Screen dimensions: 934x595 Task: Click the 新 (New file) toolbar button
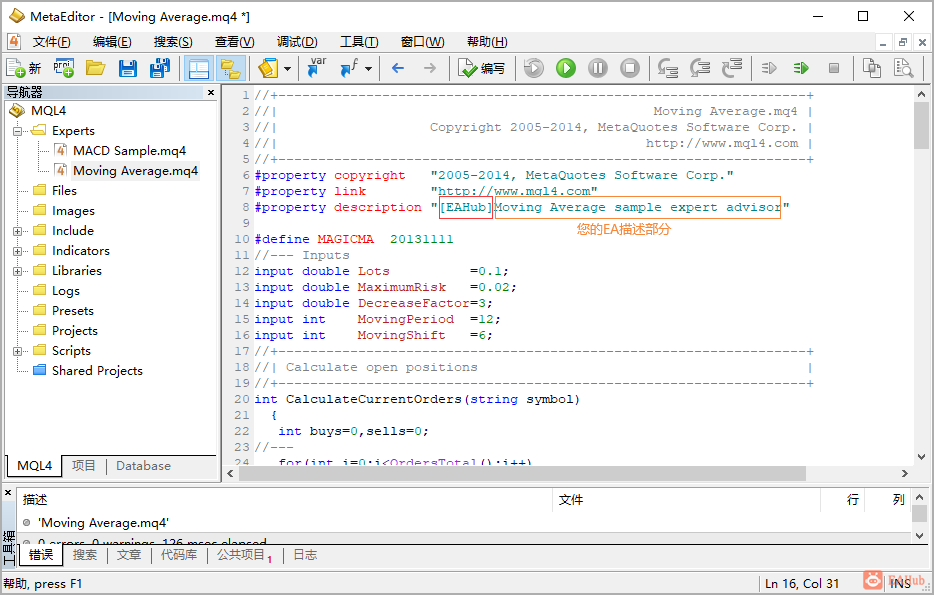(x=24, y=68)
